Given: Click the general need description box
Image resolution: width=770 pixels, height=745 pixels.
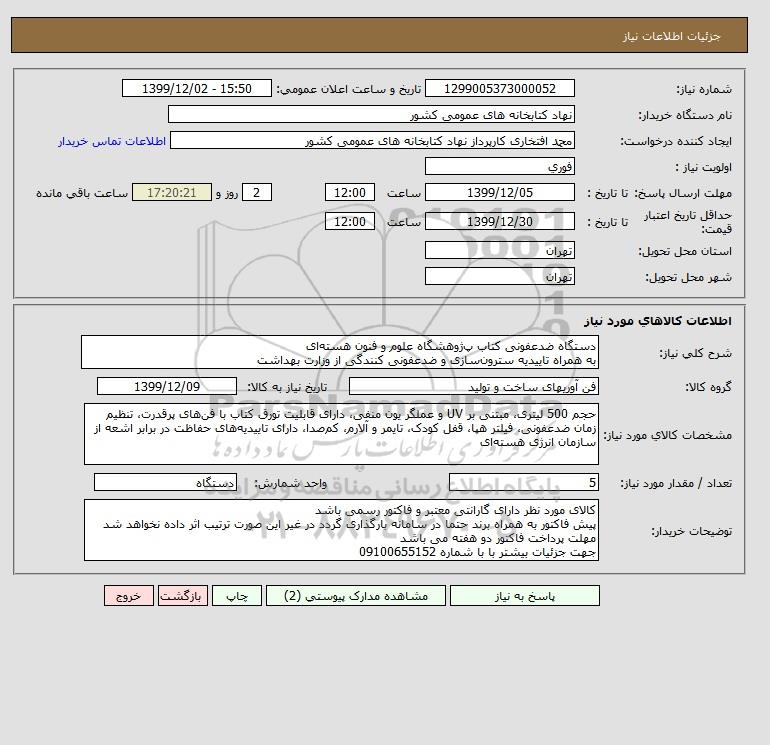Looking at the screenshot, I should [x=340, y=353].
